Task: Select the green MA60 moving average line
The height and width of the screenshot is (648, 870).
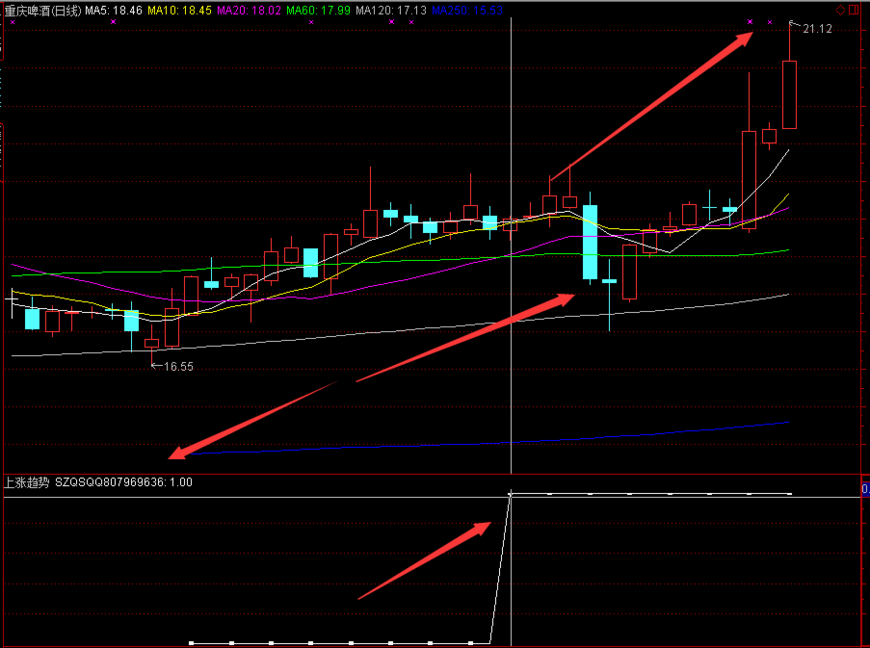Action: click(x=399, y=261)
